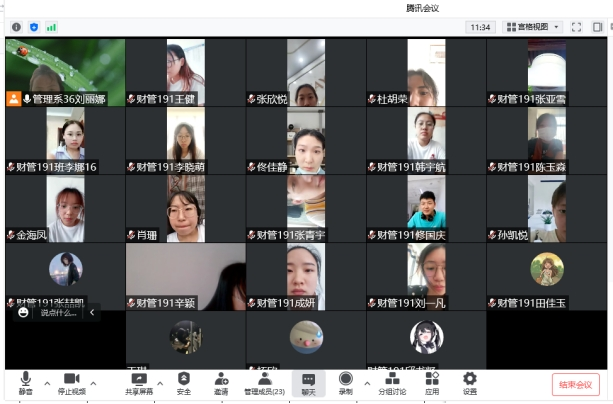This screenshot has height=404, width=613.
Task: Open the 安全 security options
Action: click(183, 383)
